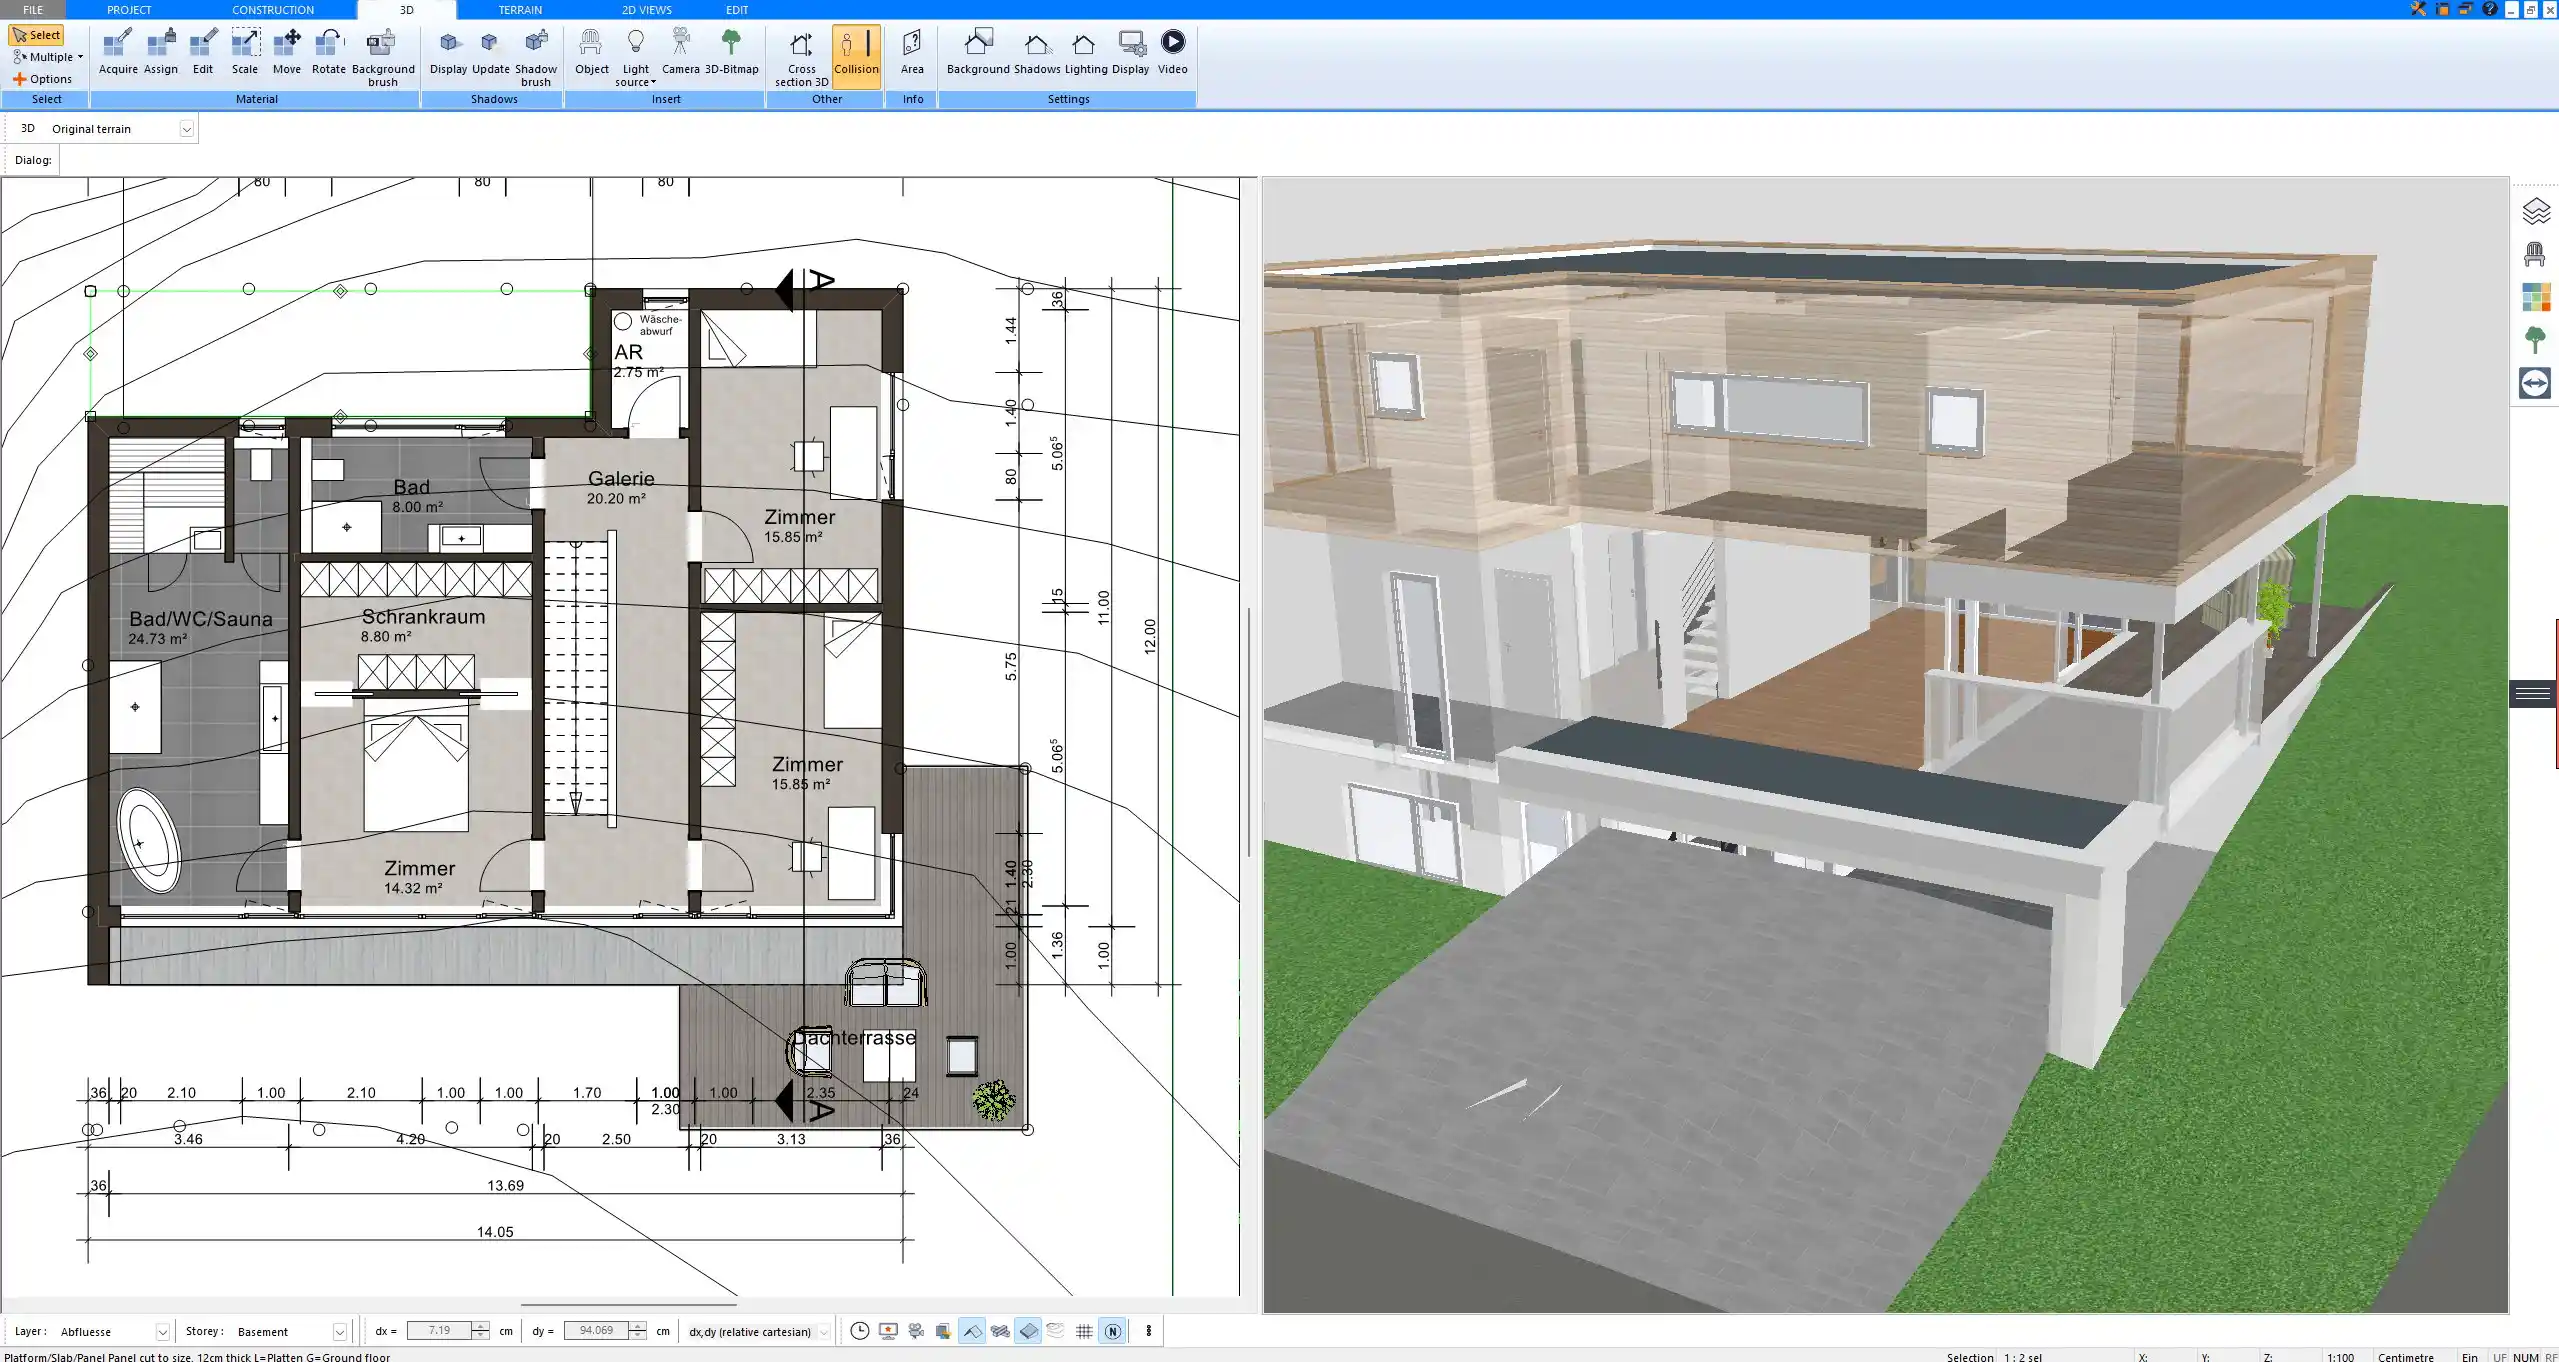Select the Acquire material tool
This screenshot has height=1362, width=2559.
[x=118, y=52]
